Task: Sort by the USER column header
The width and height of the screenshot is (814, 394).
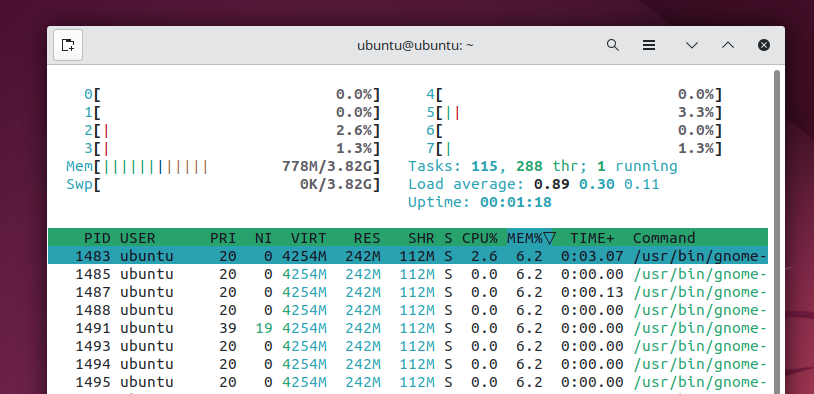Action: point(138,238)
